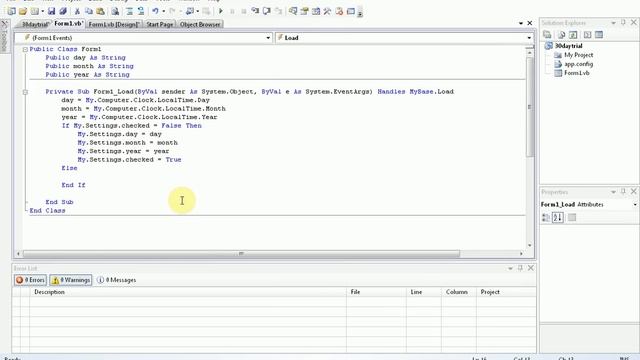Click the code editor horizontal scrollbar thumb
The image size is (640, 360).
pyautogui.click(x=242, y=254)
